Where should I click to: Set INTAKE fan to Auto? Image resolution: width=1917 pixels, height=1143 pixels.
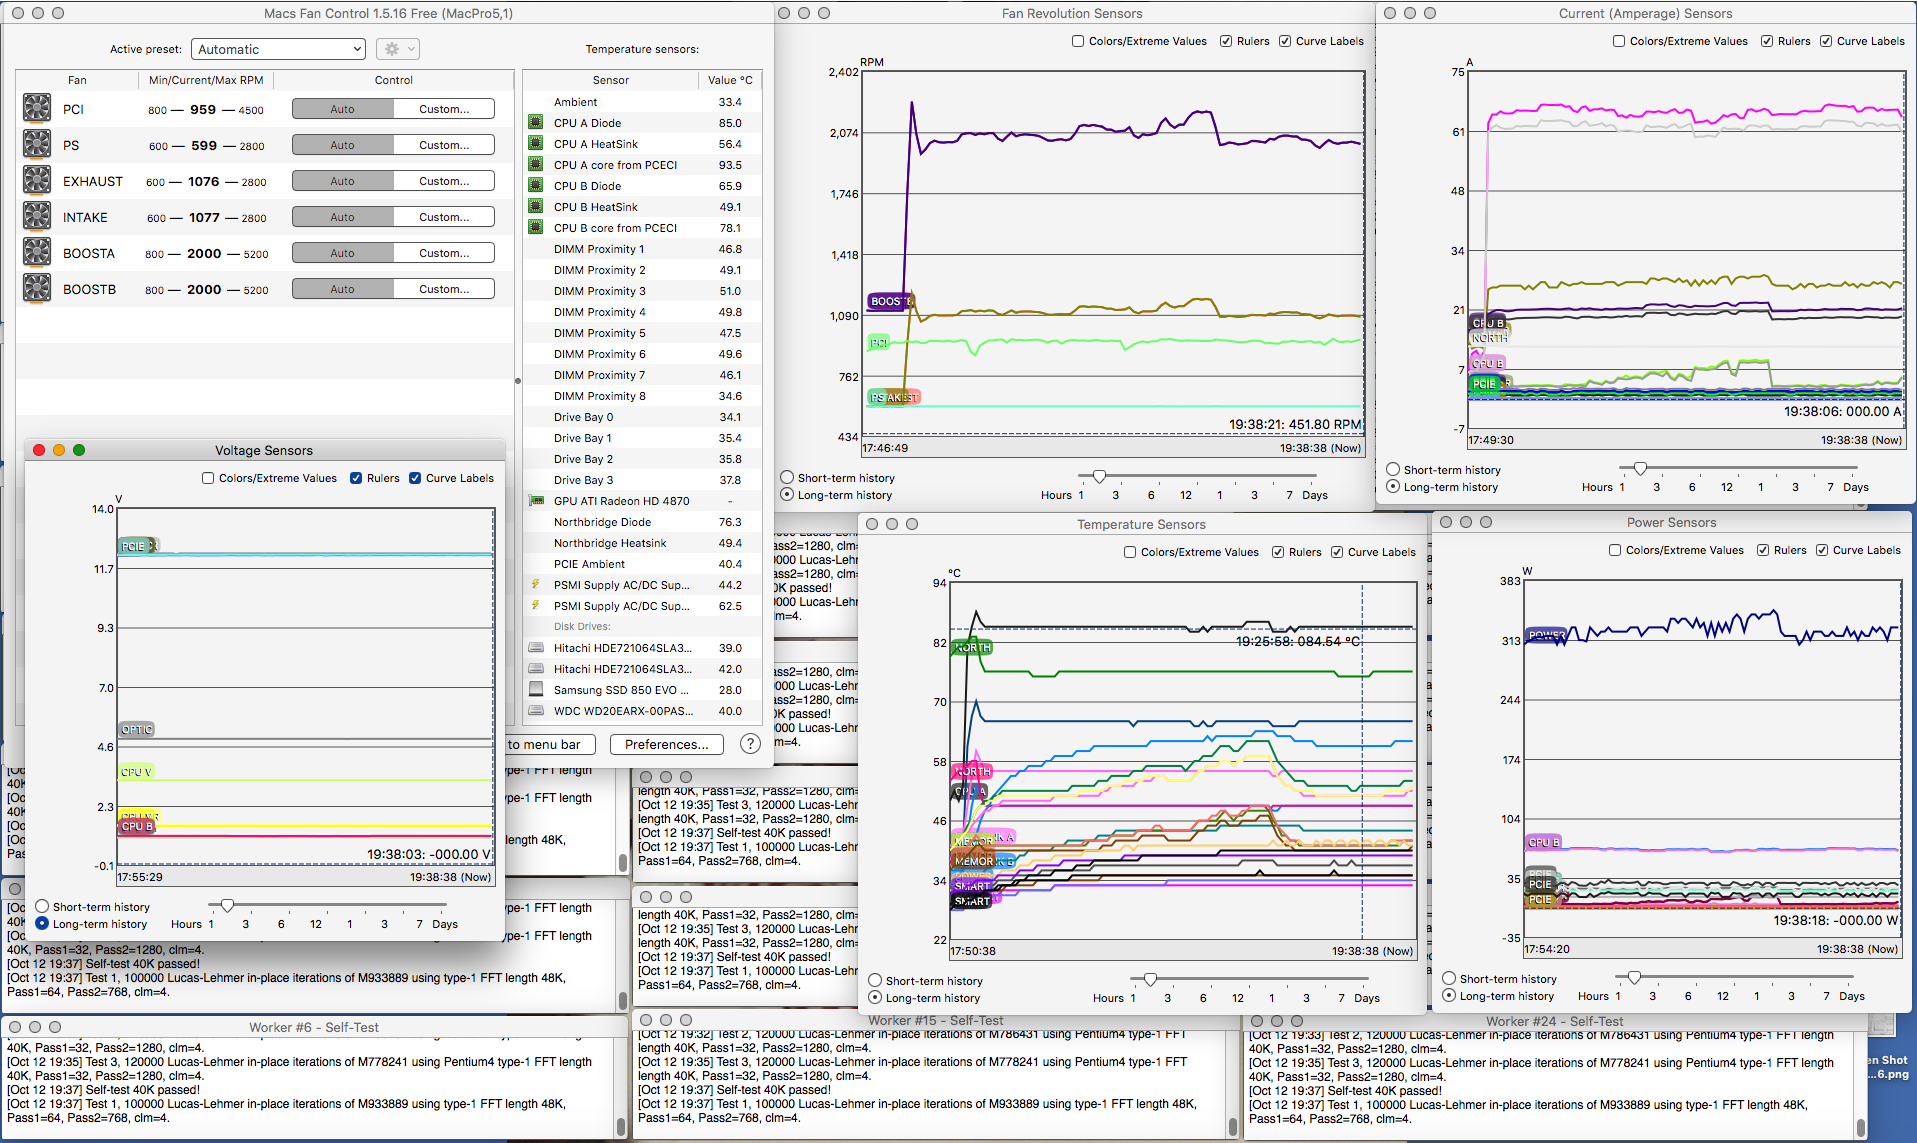point(342,217)
